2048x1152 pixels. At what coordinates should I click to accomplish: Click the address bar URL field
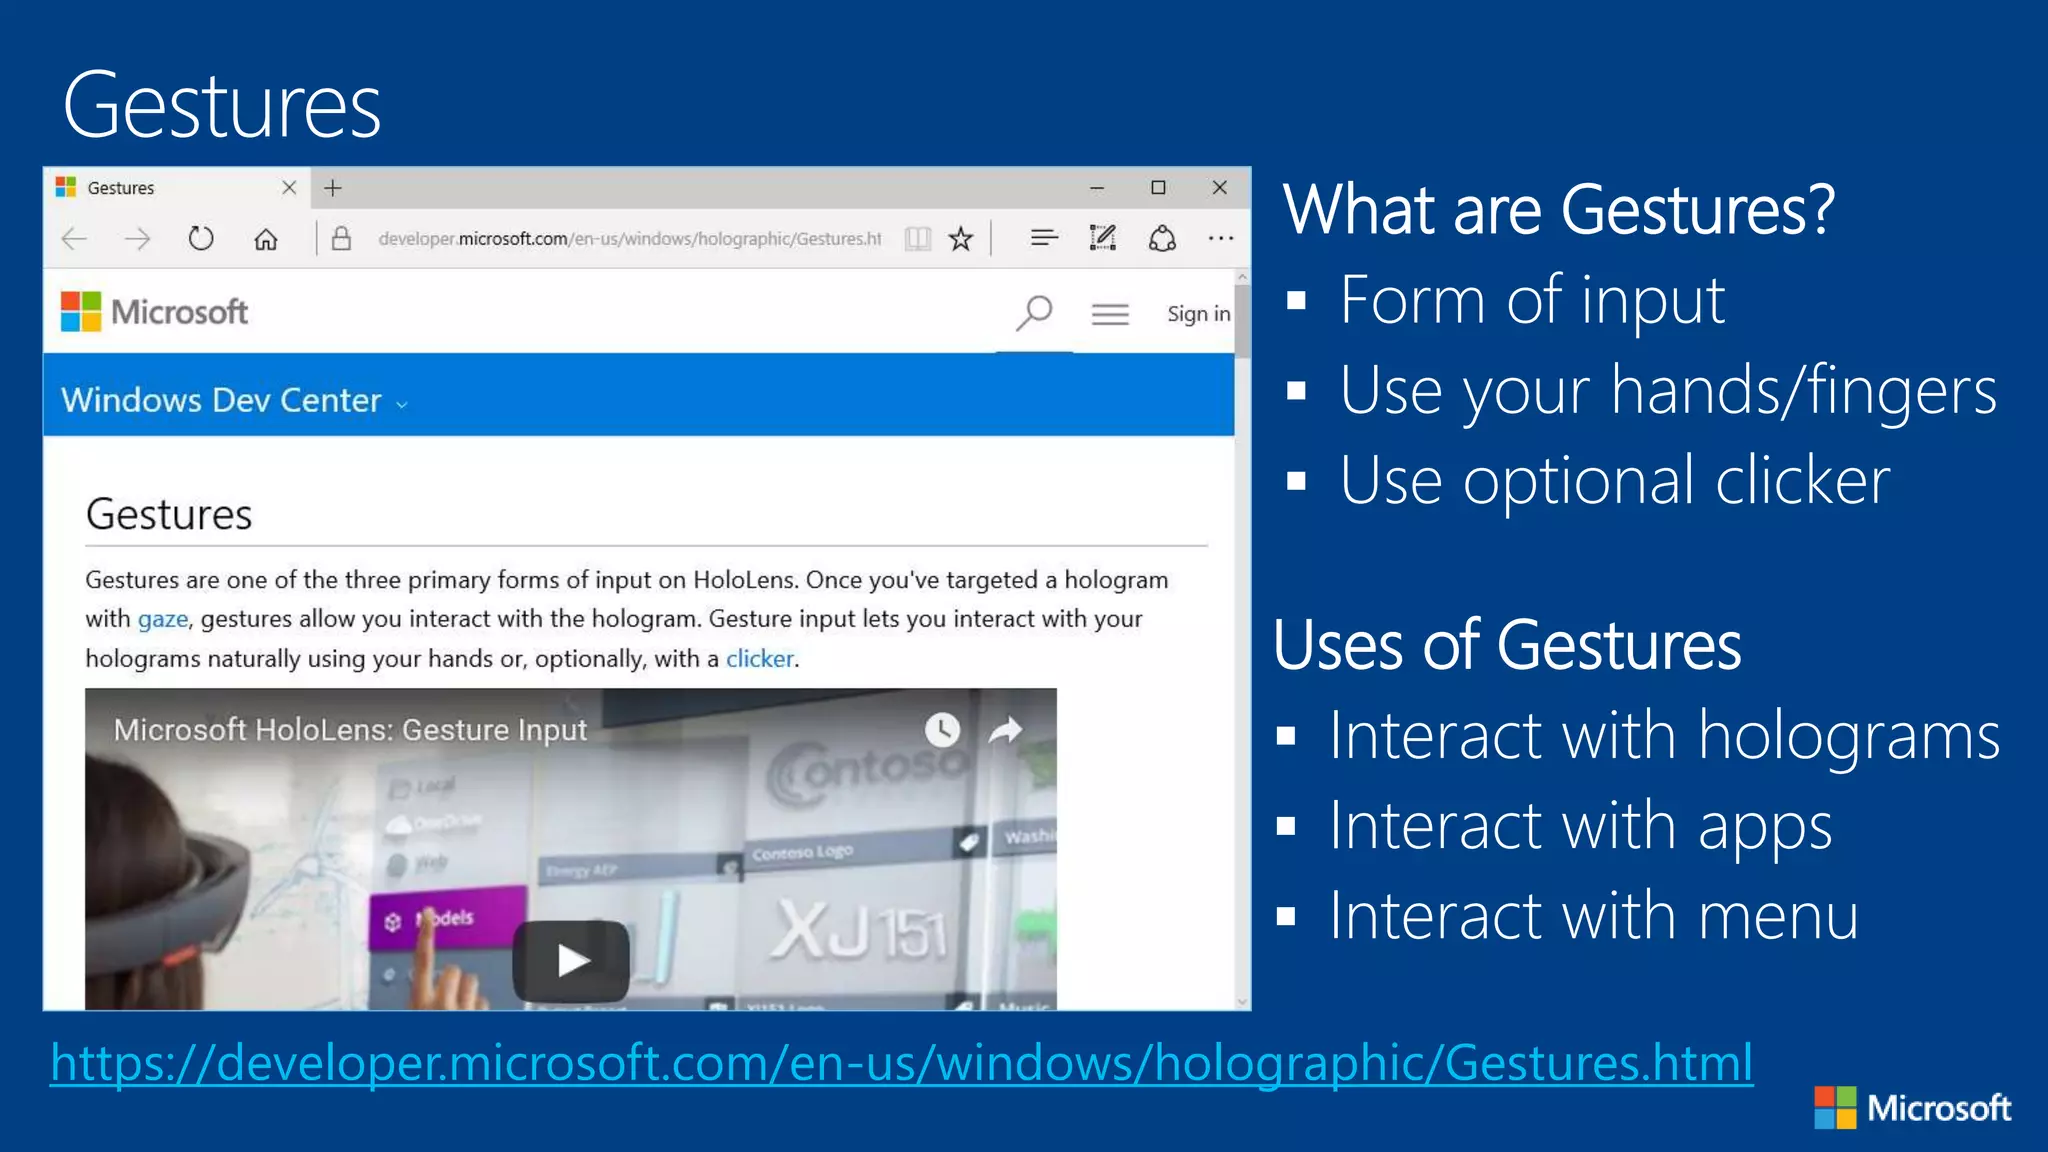[630, 239]
